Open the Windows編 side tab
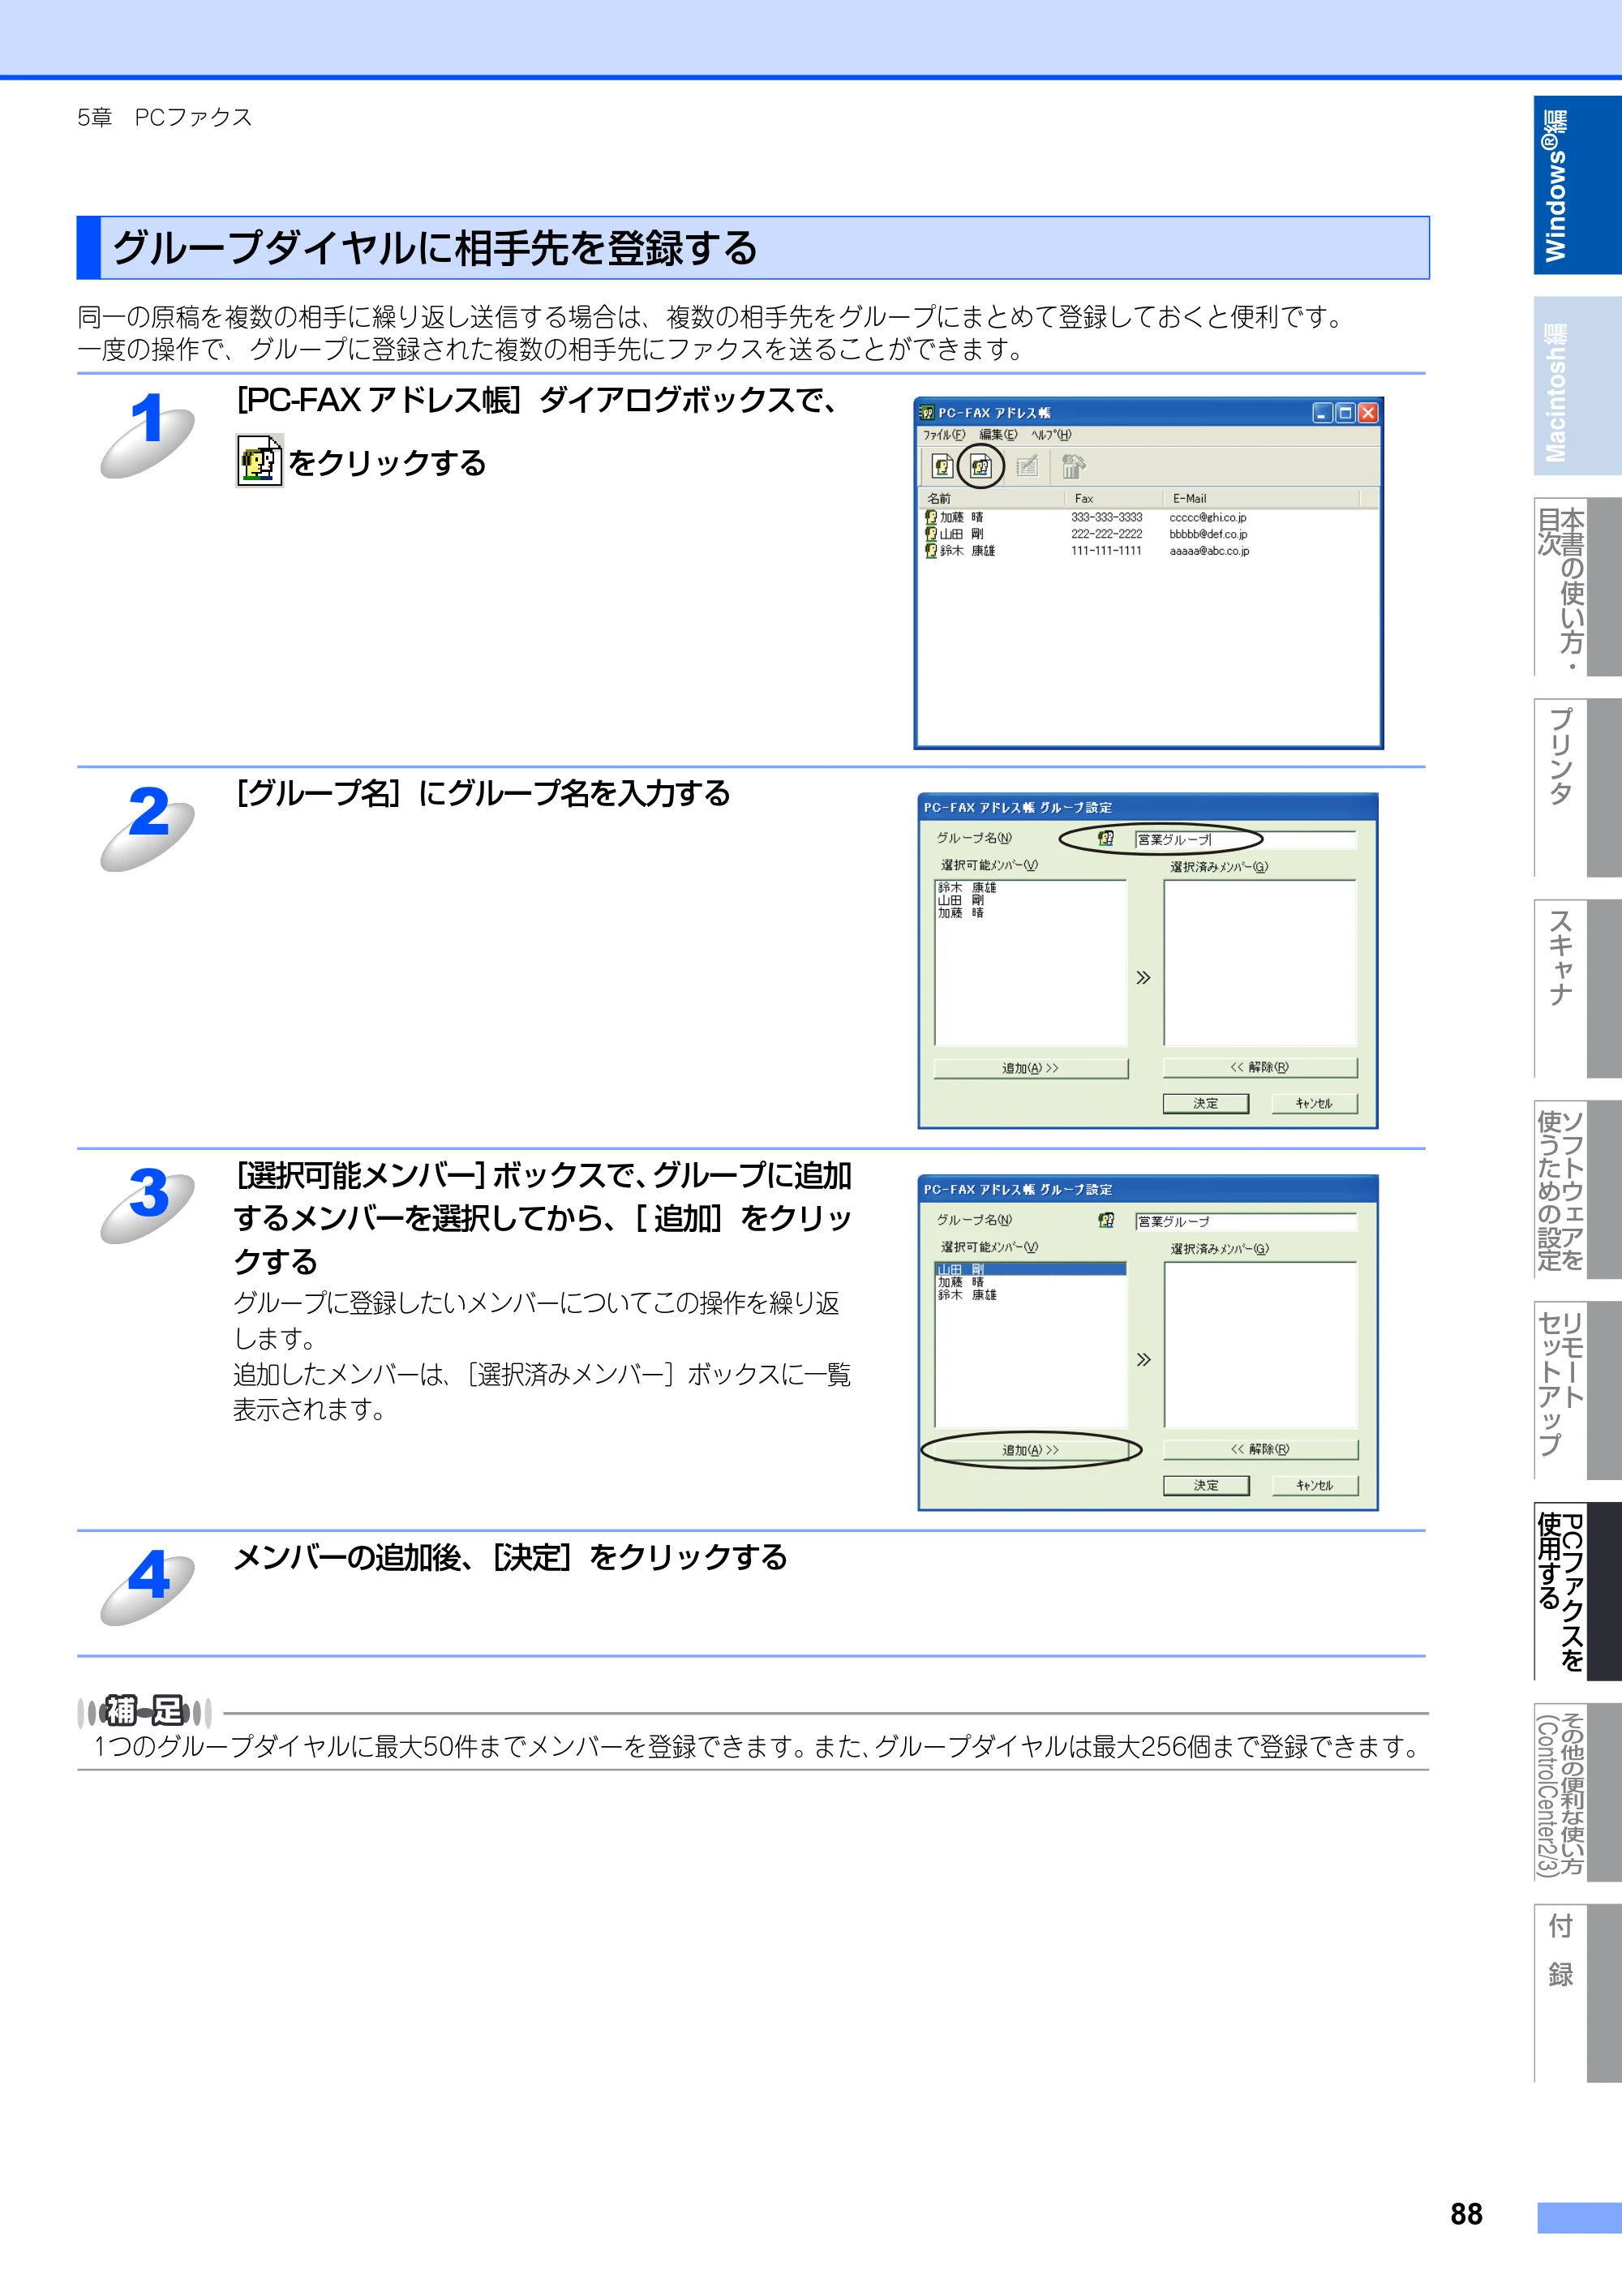1622x2296 pixels. click(1577, 185)
